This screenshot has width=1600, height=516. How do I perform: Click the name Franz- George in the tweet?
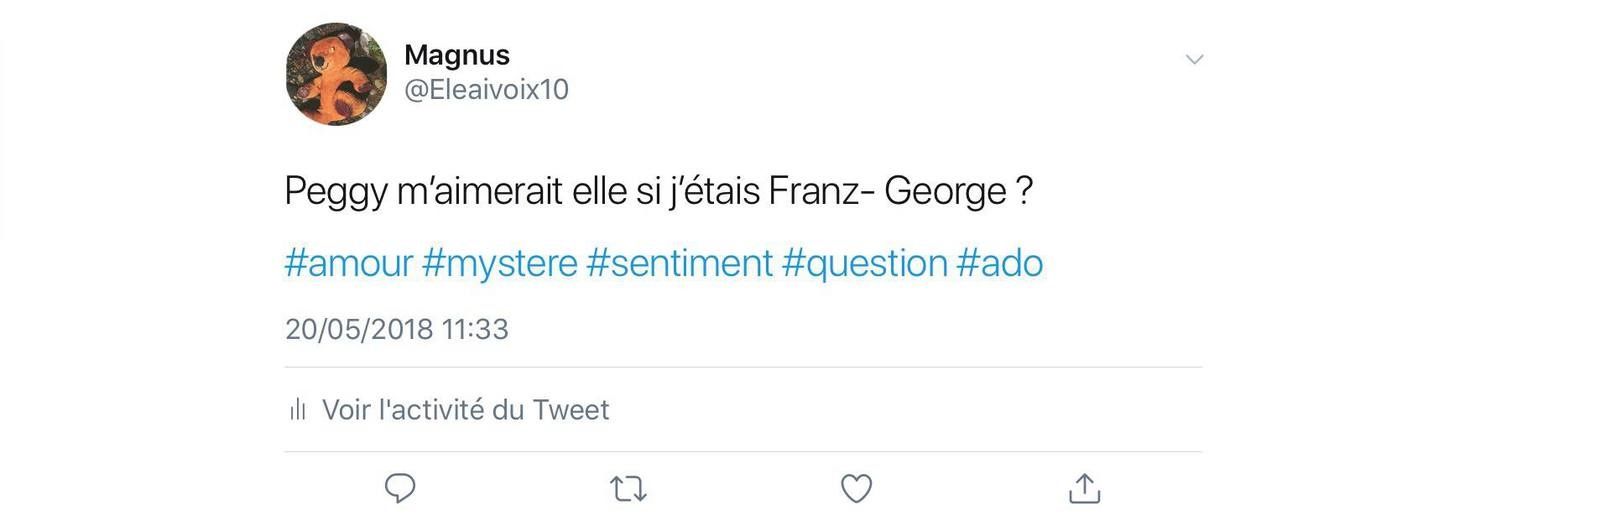(888, 191)
